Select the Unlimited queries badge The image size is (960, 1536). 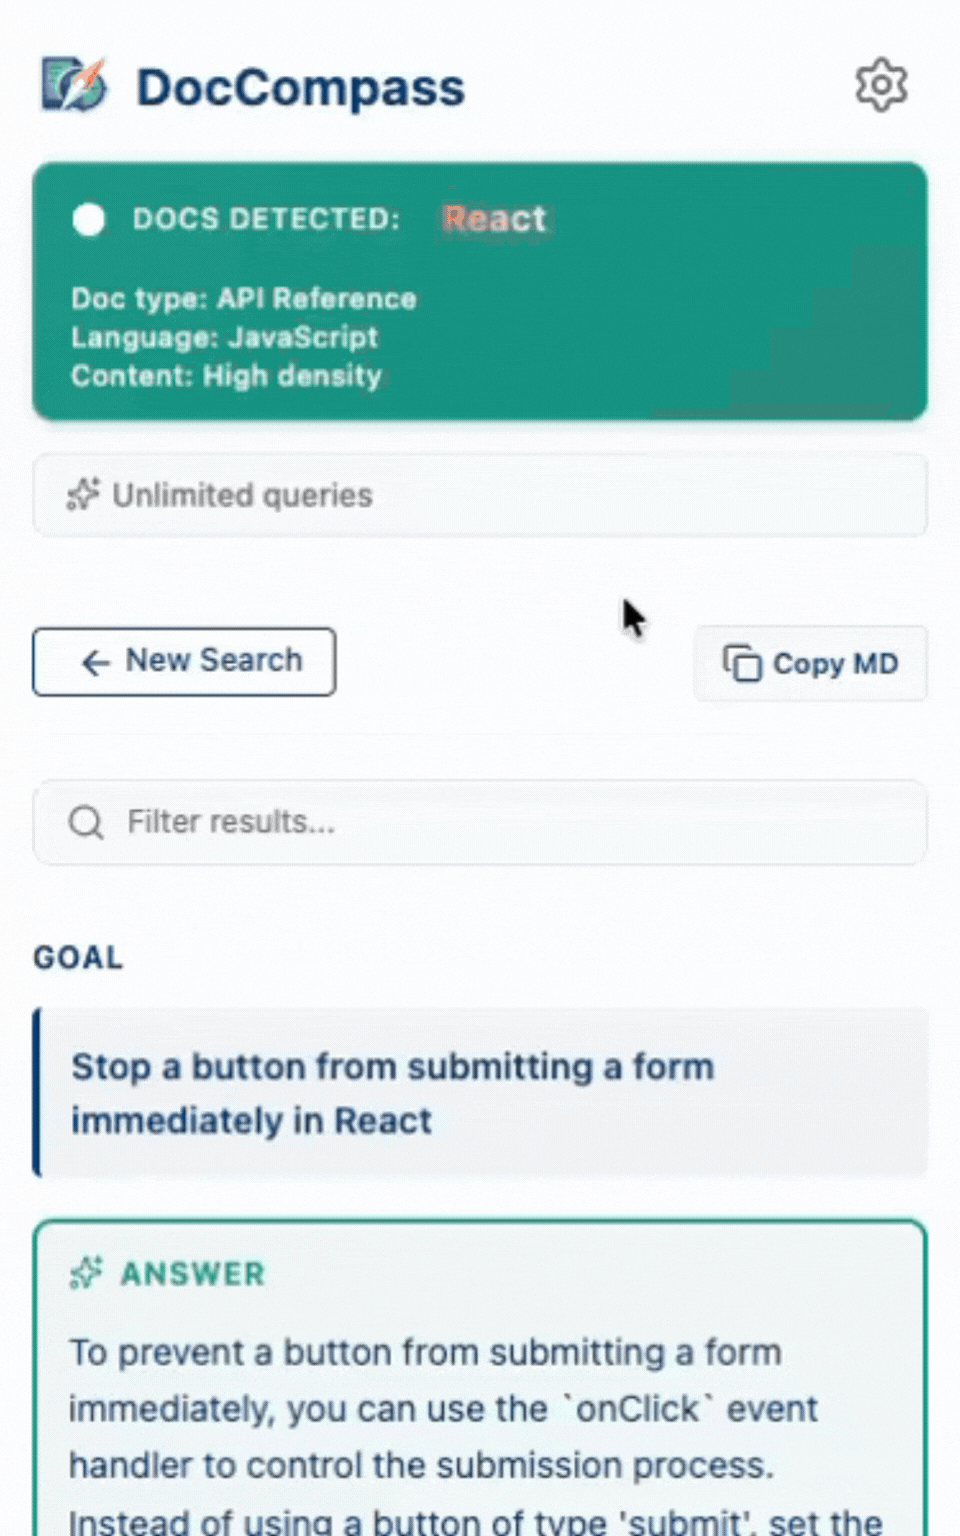pos(480,495)
